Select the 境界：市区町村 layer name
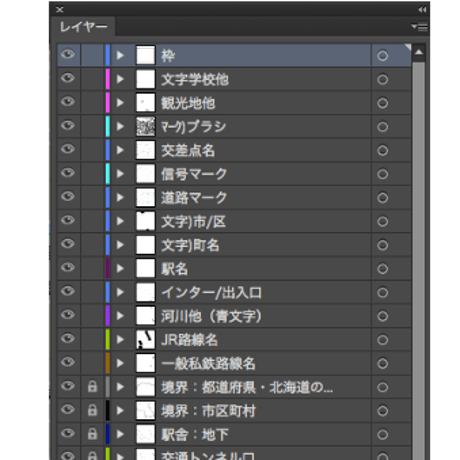This screenshot has width=460, height=460. click(x=209, y=411)
